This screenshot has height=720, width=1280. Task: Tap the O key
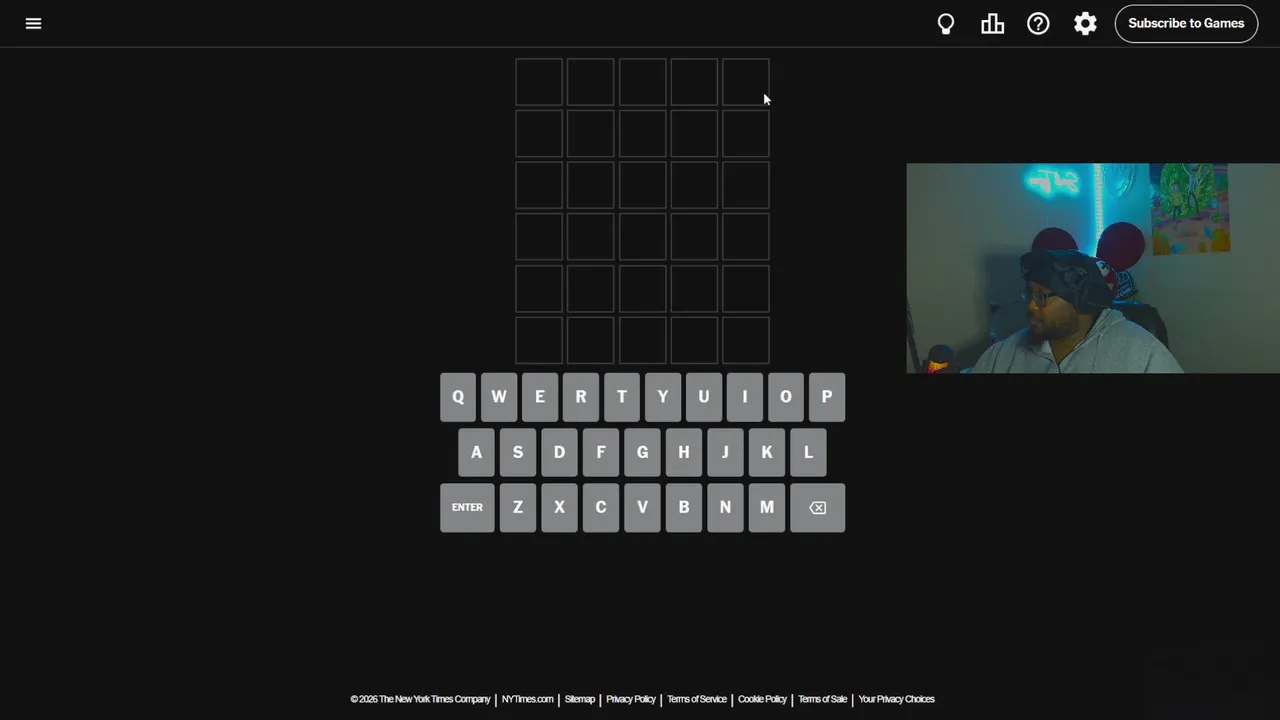point(786,397)
